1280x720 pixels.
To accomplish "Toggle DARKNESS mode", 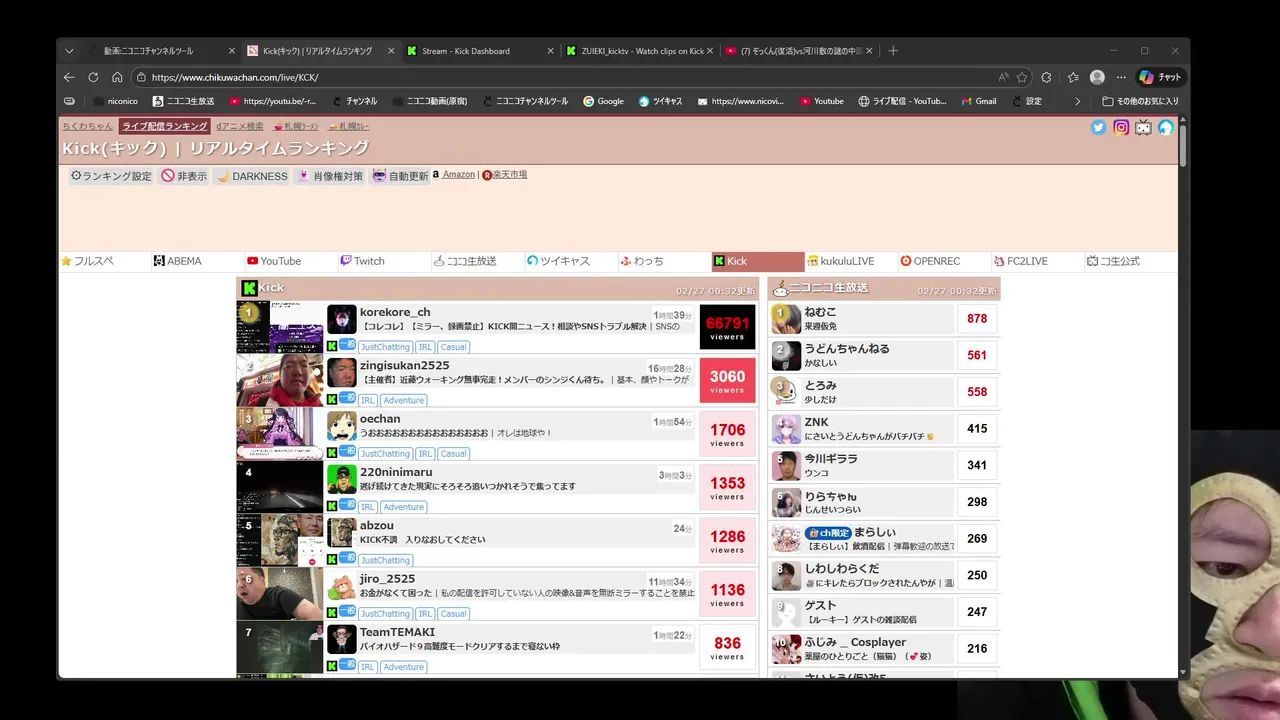I will (x=252, y=176).
